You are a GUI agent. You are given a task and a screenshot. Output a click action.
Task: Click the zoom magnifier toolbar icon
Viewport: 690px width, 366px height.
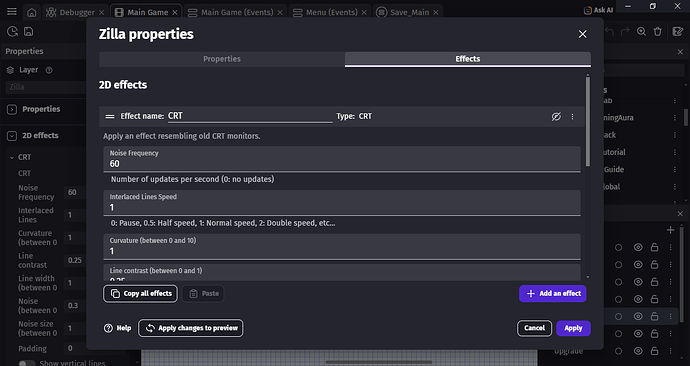click(x=642, y=31)
